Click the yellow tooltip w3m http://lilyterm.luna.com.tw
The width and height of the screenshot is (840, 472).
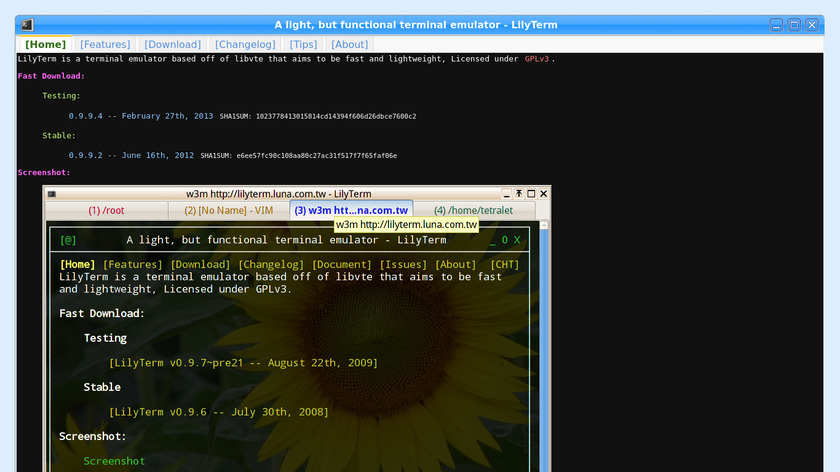(406, 225)
